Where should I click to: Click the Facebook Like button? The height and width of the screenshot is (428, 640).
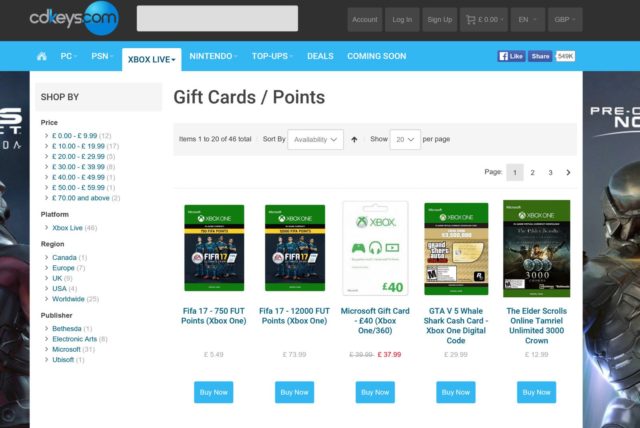pos(511,56)
